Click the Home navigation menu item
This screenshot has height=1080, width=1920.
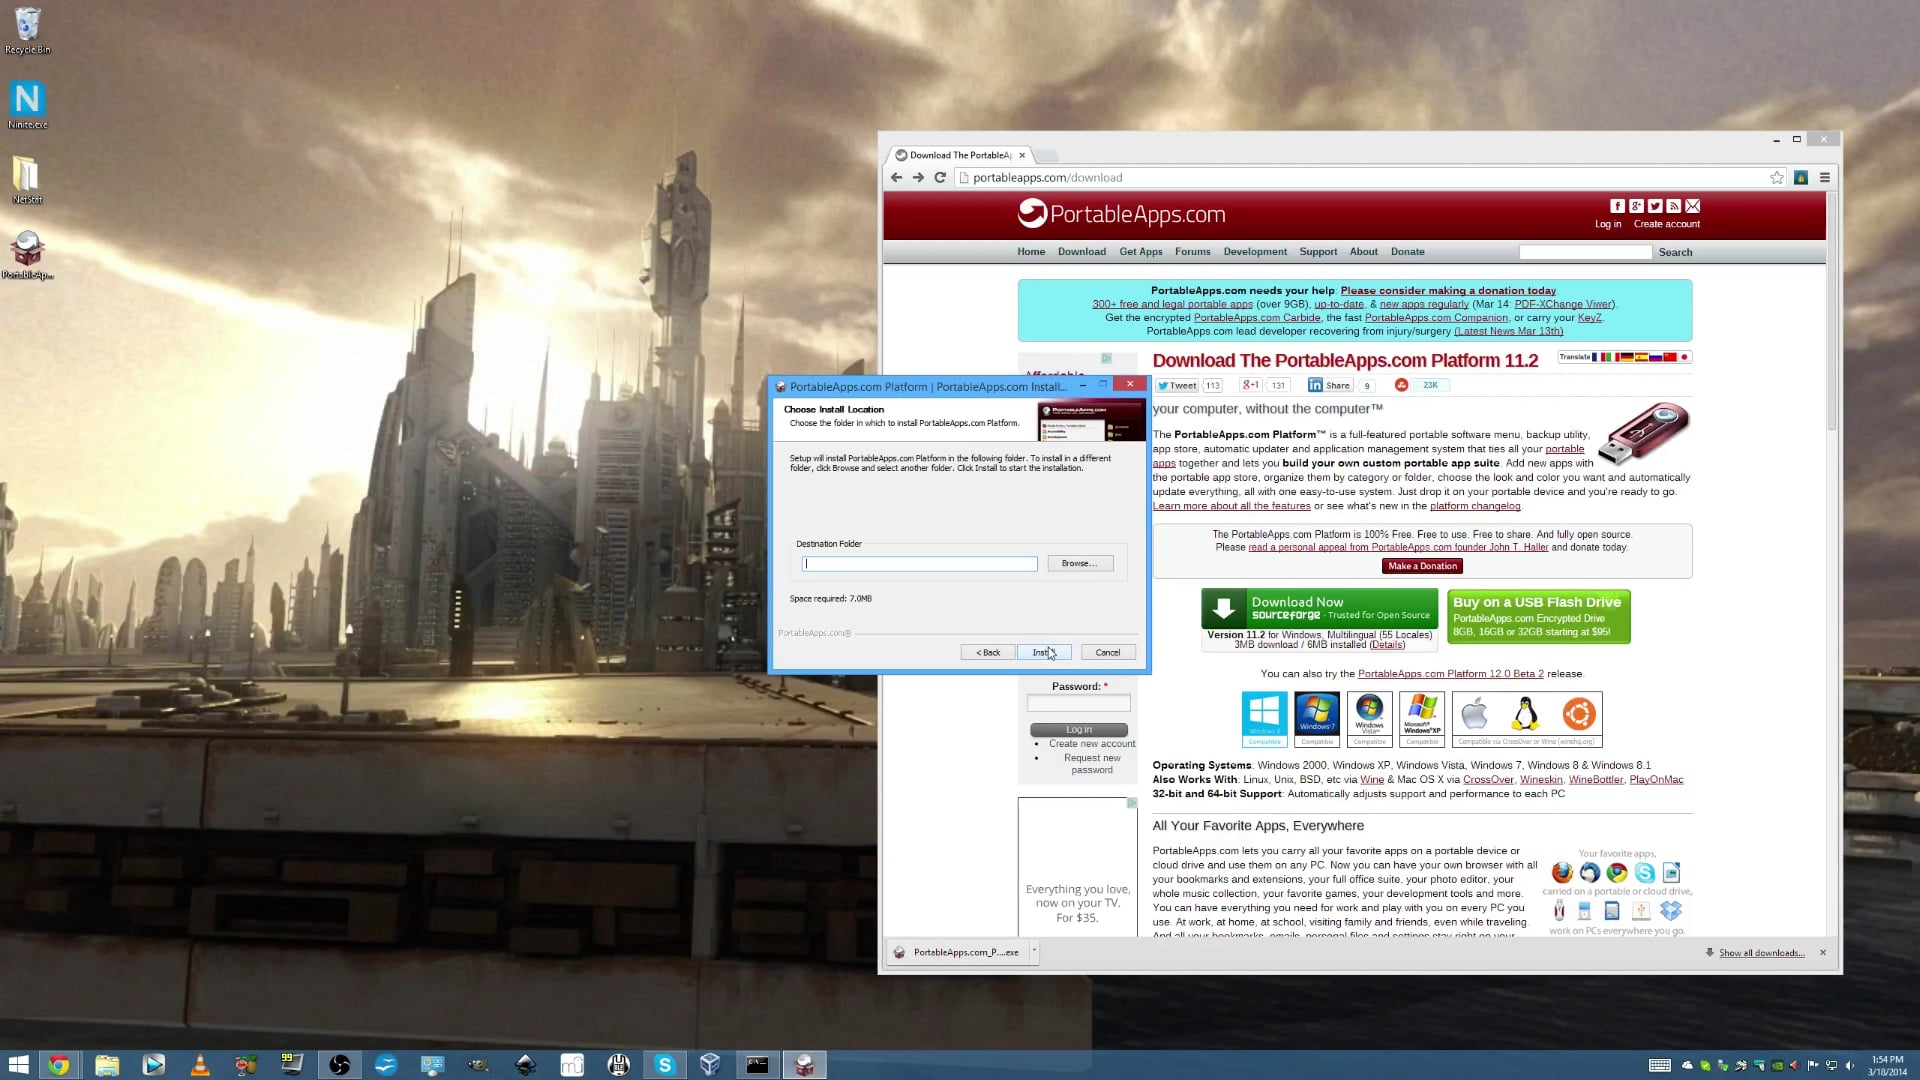1033,251
